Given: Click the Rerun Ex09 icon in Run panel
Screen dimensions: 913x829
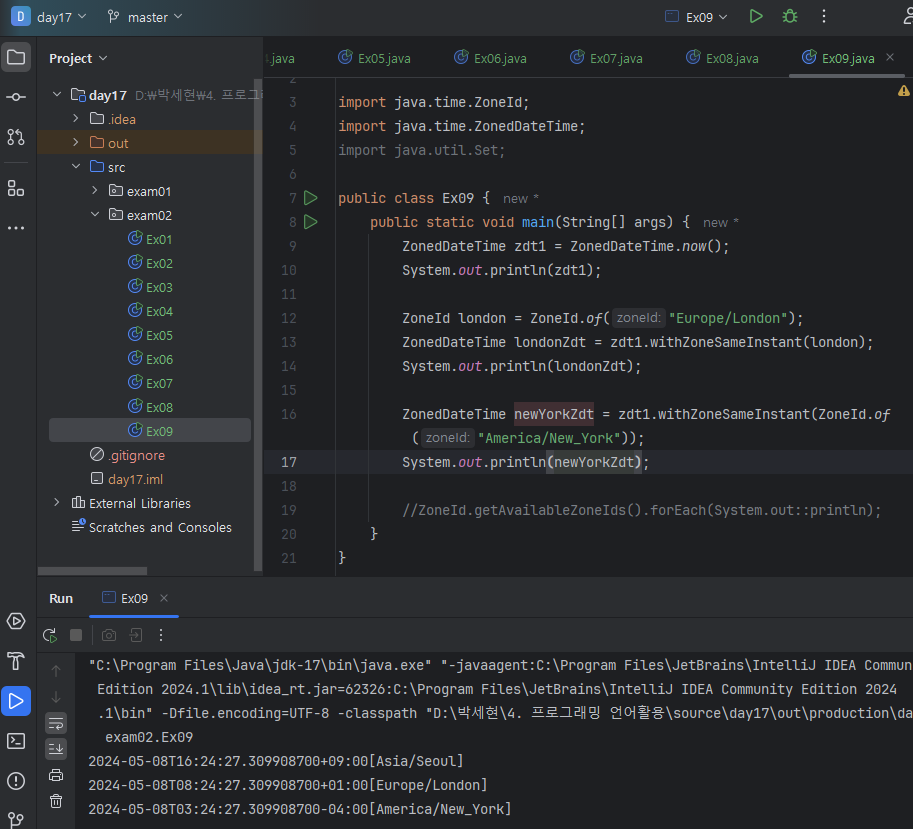Looking at the screenshot, I should click(49, 635).
